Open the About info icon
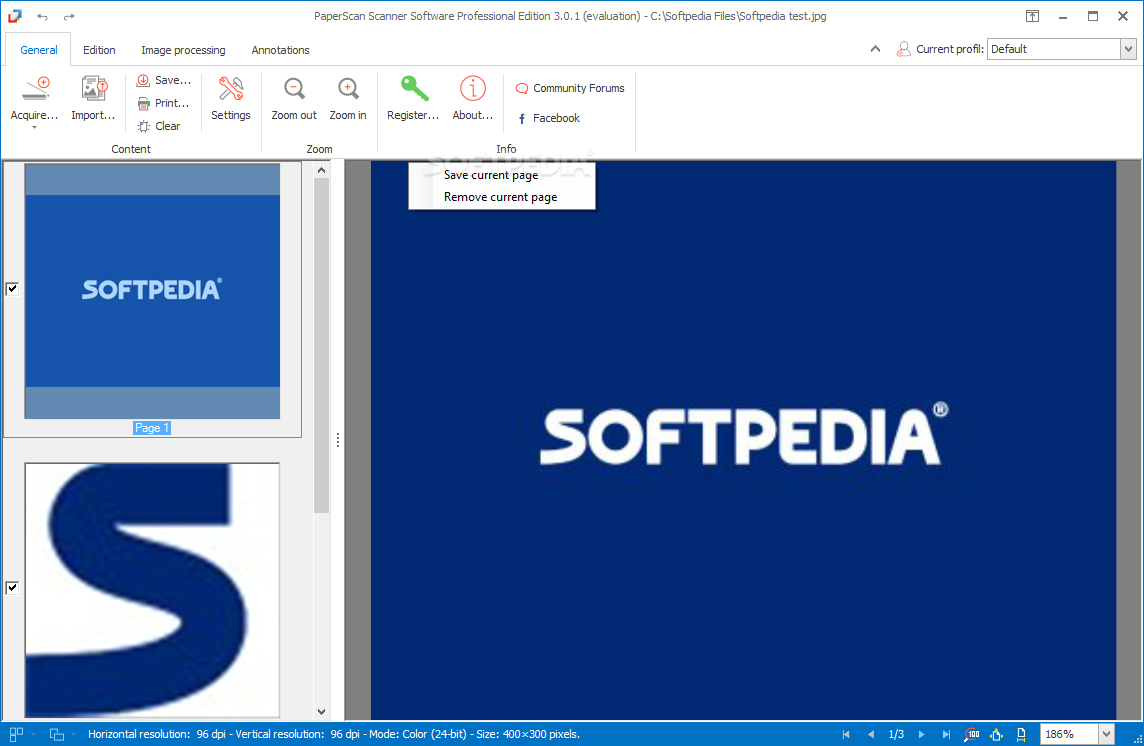The height and width of the screenshot is (746, 1144). [473, 90]
